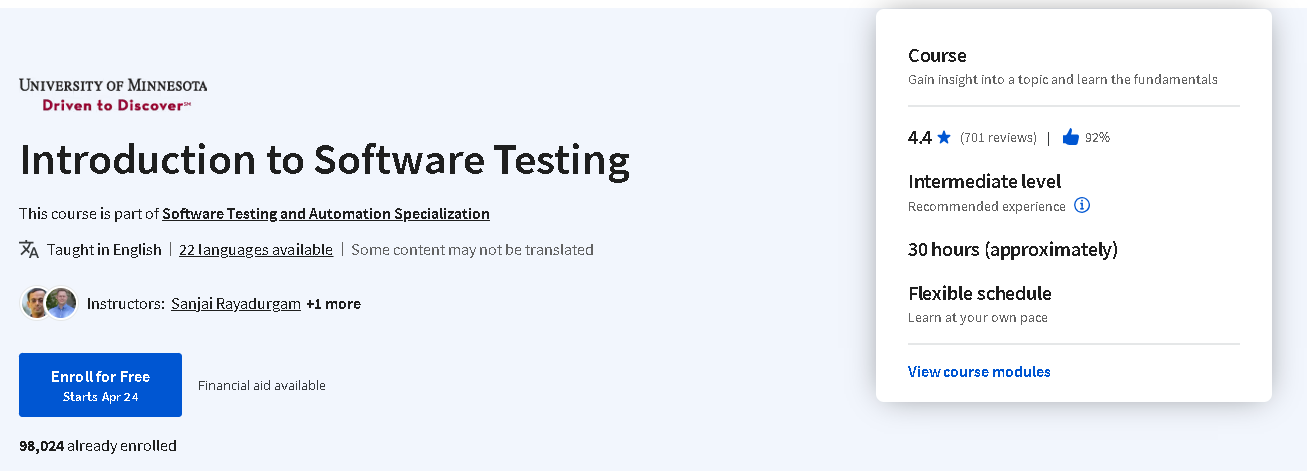Click the thumbs-up icon beside 92%
The height and width of the screenshot is (471, 1307).
click(1070, 137)
